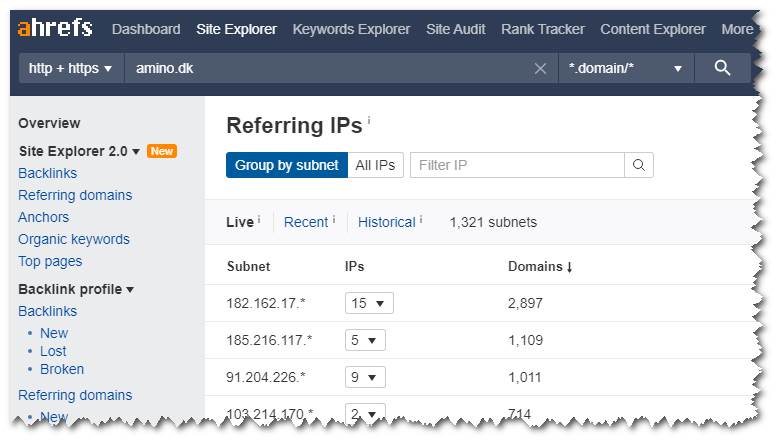This screenshot has height=444, width=780.
Task: Open the http + https protocol dropdown
Action: point(71,68)
